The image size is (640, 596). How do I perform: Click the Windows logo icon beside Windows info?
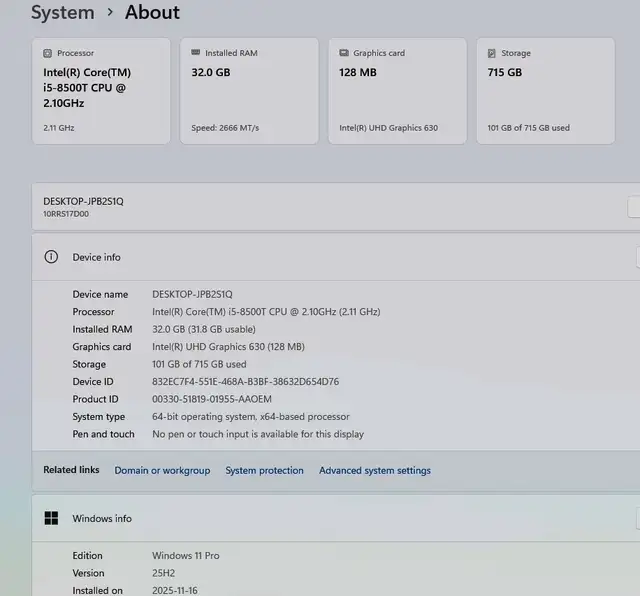[51, 518]
